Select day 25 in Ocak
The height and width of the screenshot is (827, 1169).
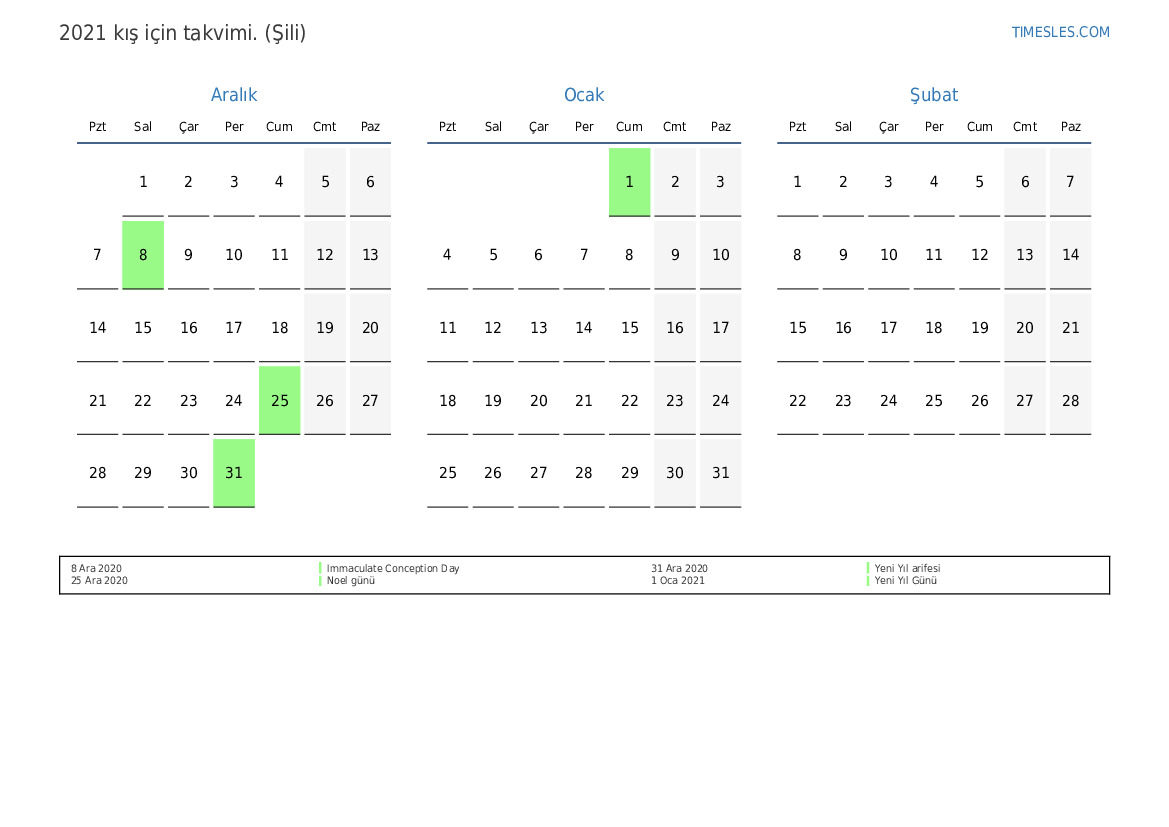point(447,474)
